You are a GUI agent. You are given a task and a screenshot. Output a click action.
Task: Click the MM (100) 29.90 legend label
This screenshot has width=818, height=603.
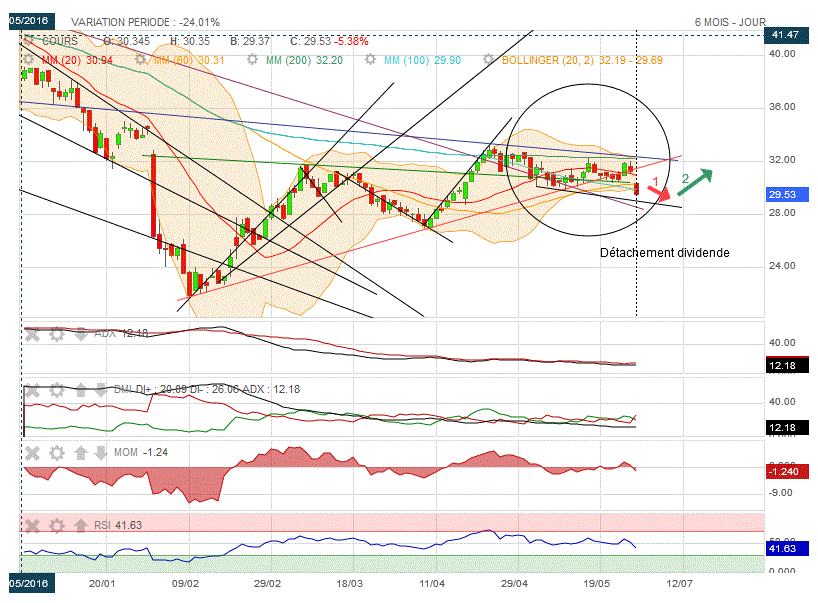(423, 60)
